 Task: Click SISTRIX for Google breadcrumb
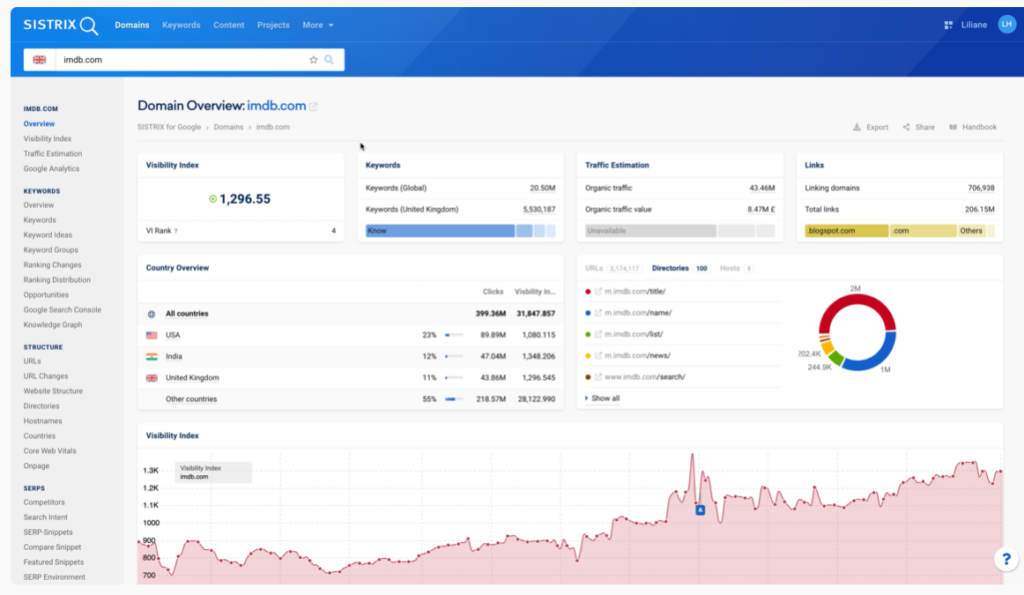(x=169, y=127)
